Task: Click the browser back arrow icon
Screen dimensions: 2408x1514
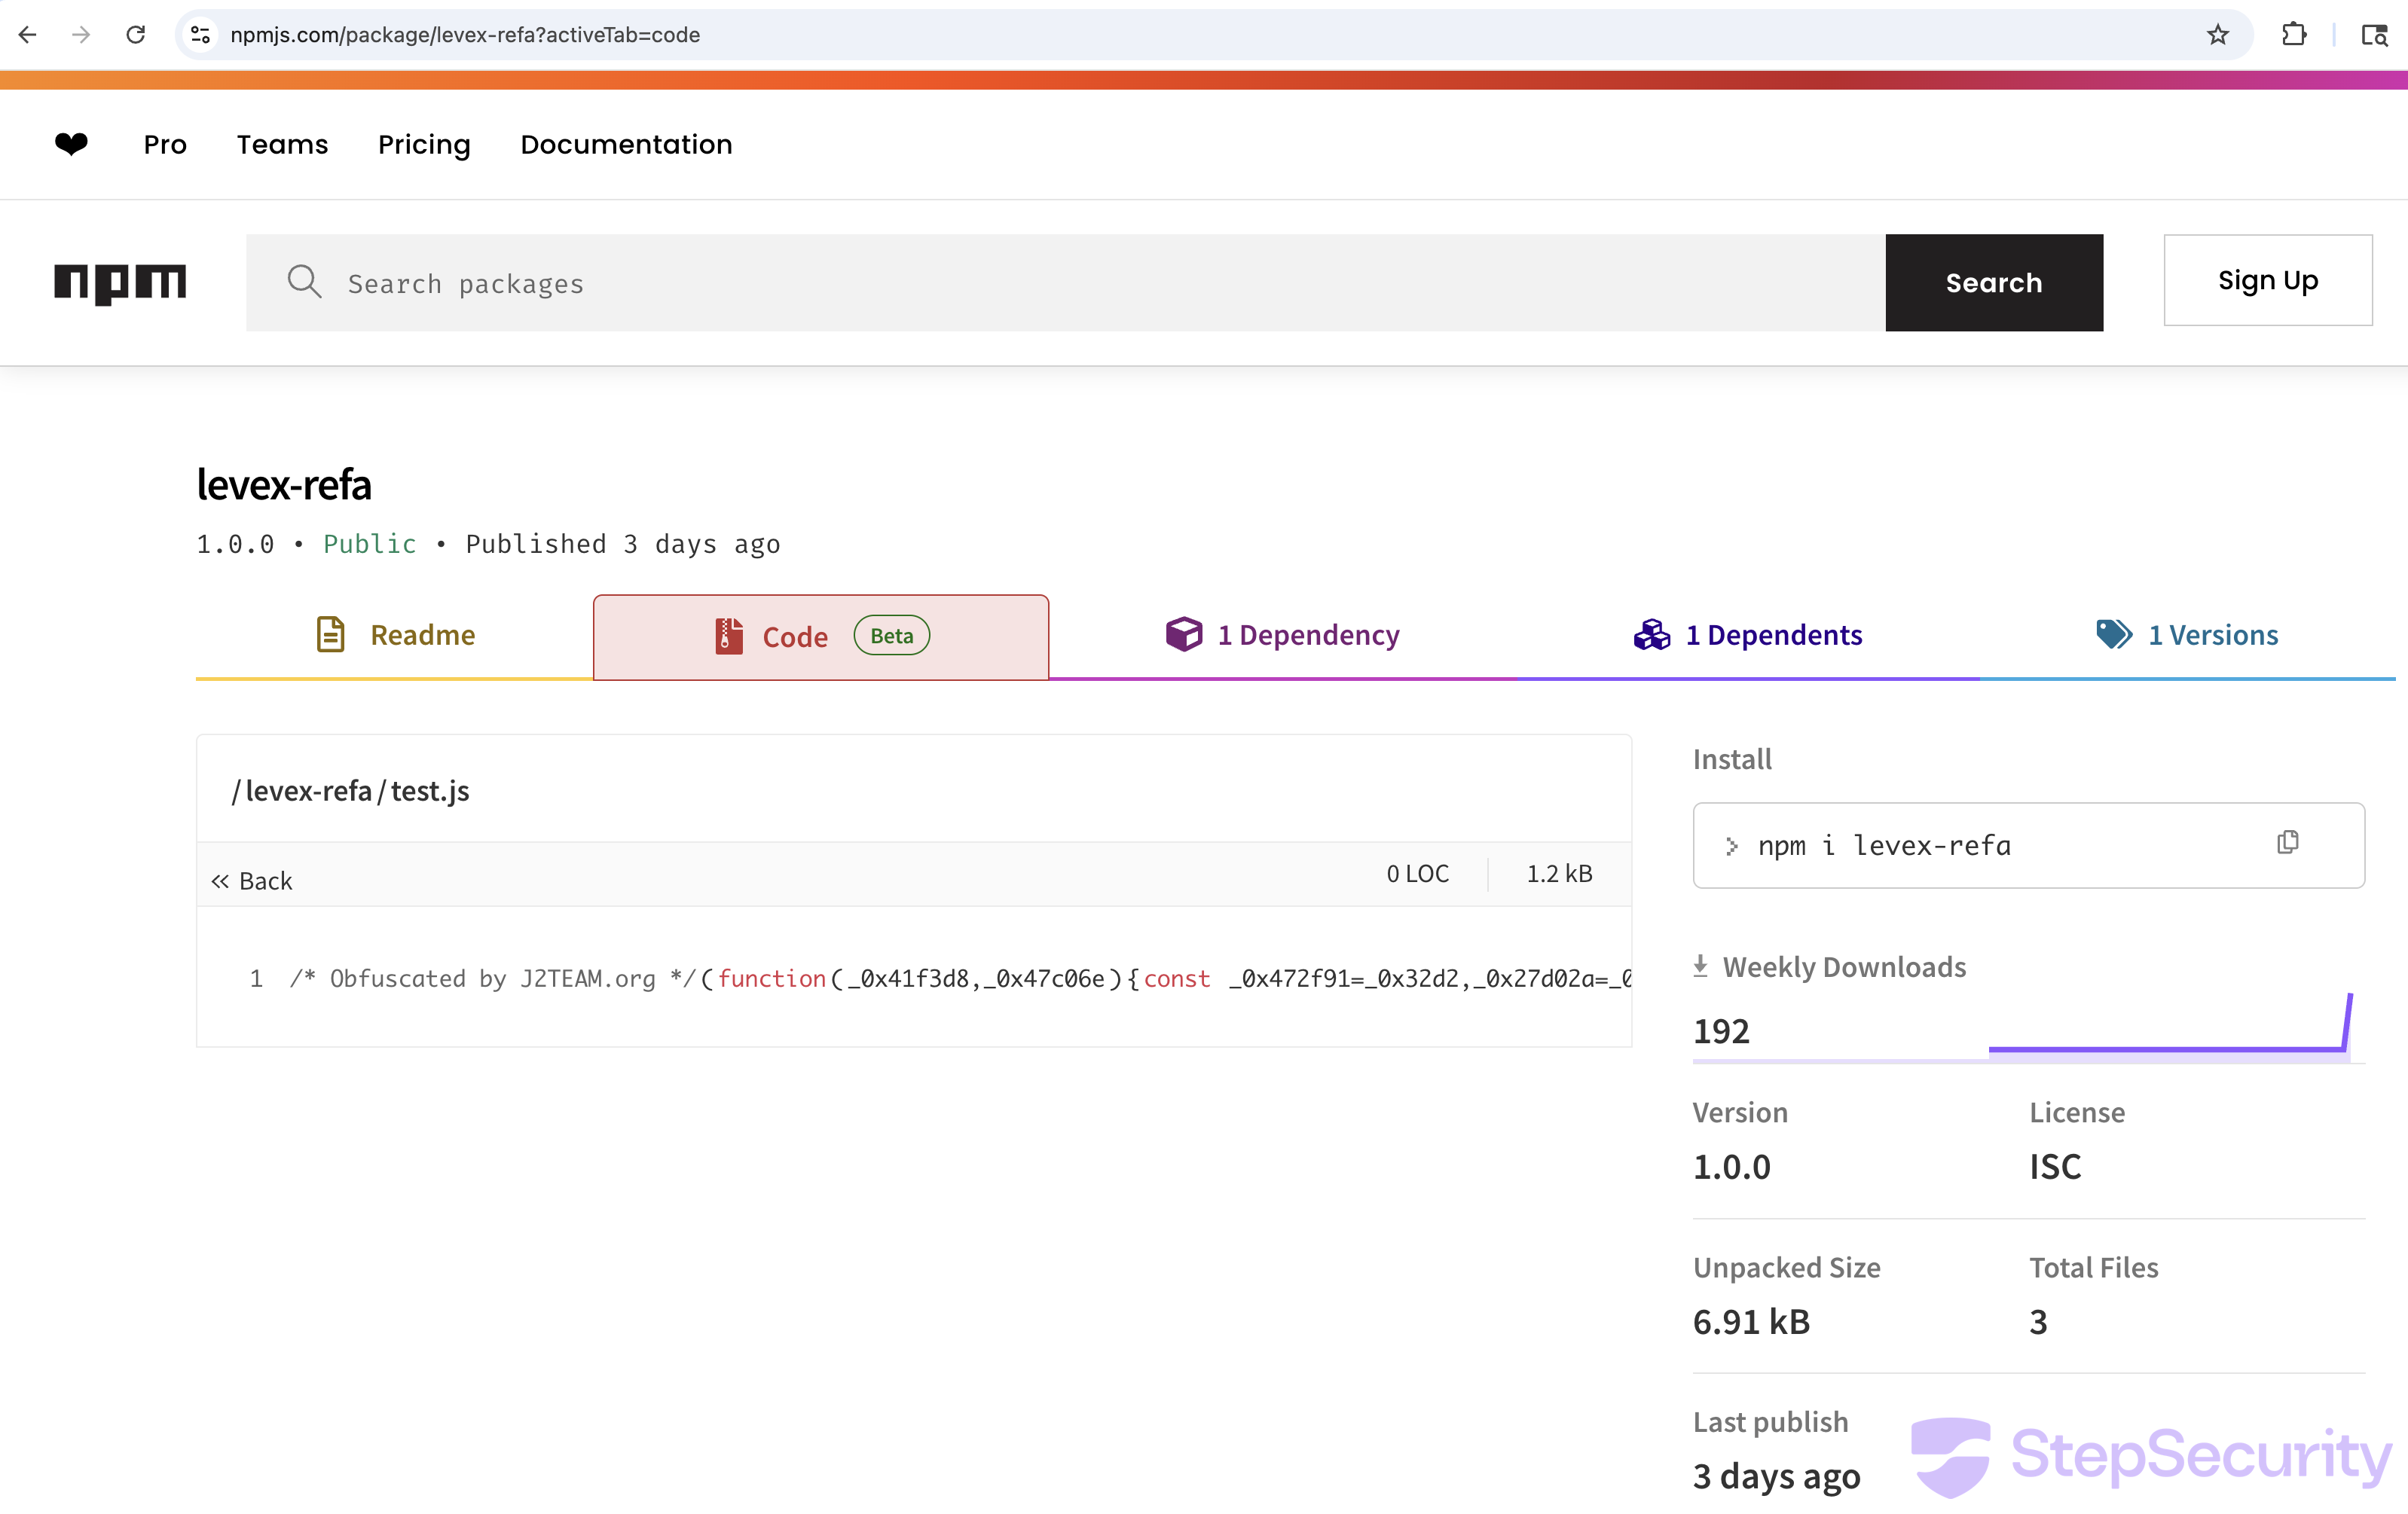Action: [28, 35]
